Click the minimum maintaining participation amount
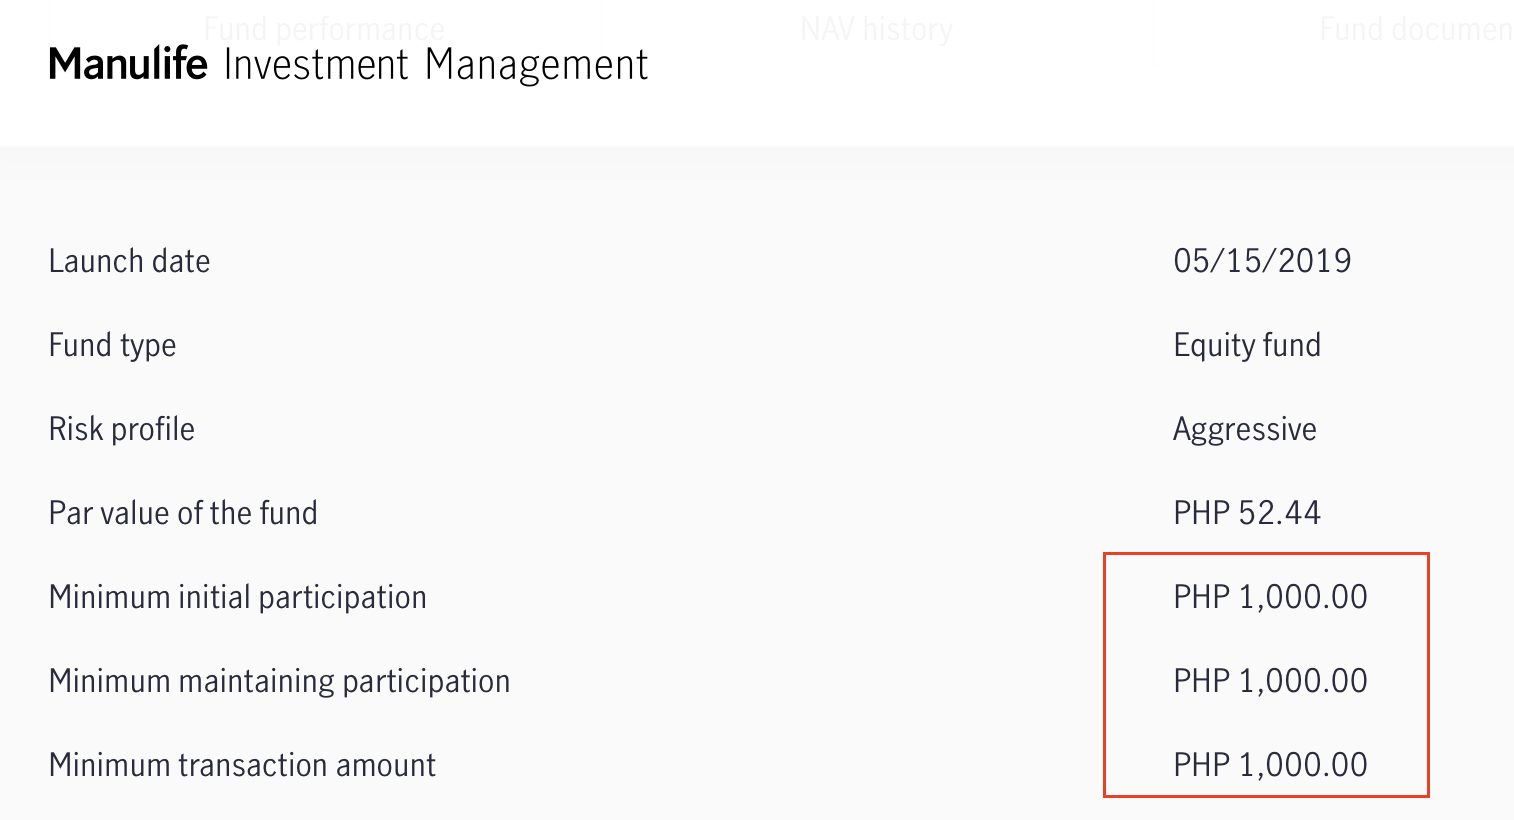This screenshot has width=1514, height=820. [1270, 681]
